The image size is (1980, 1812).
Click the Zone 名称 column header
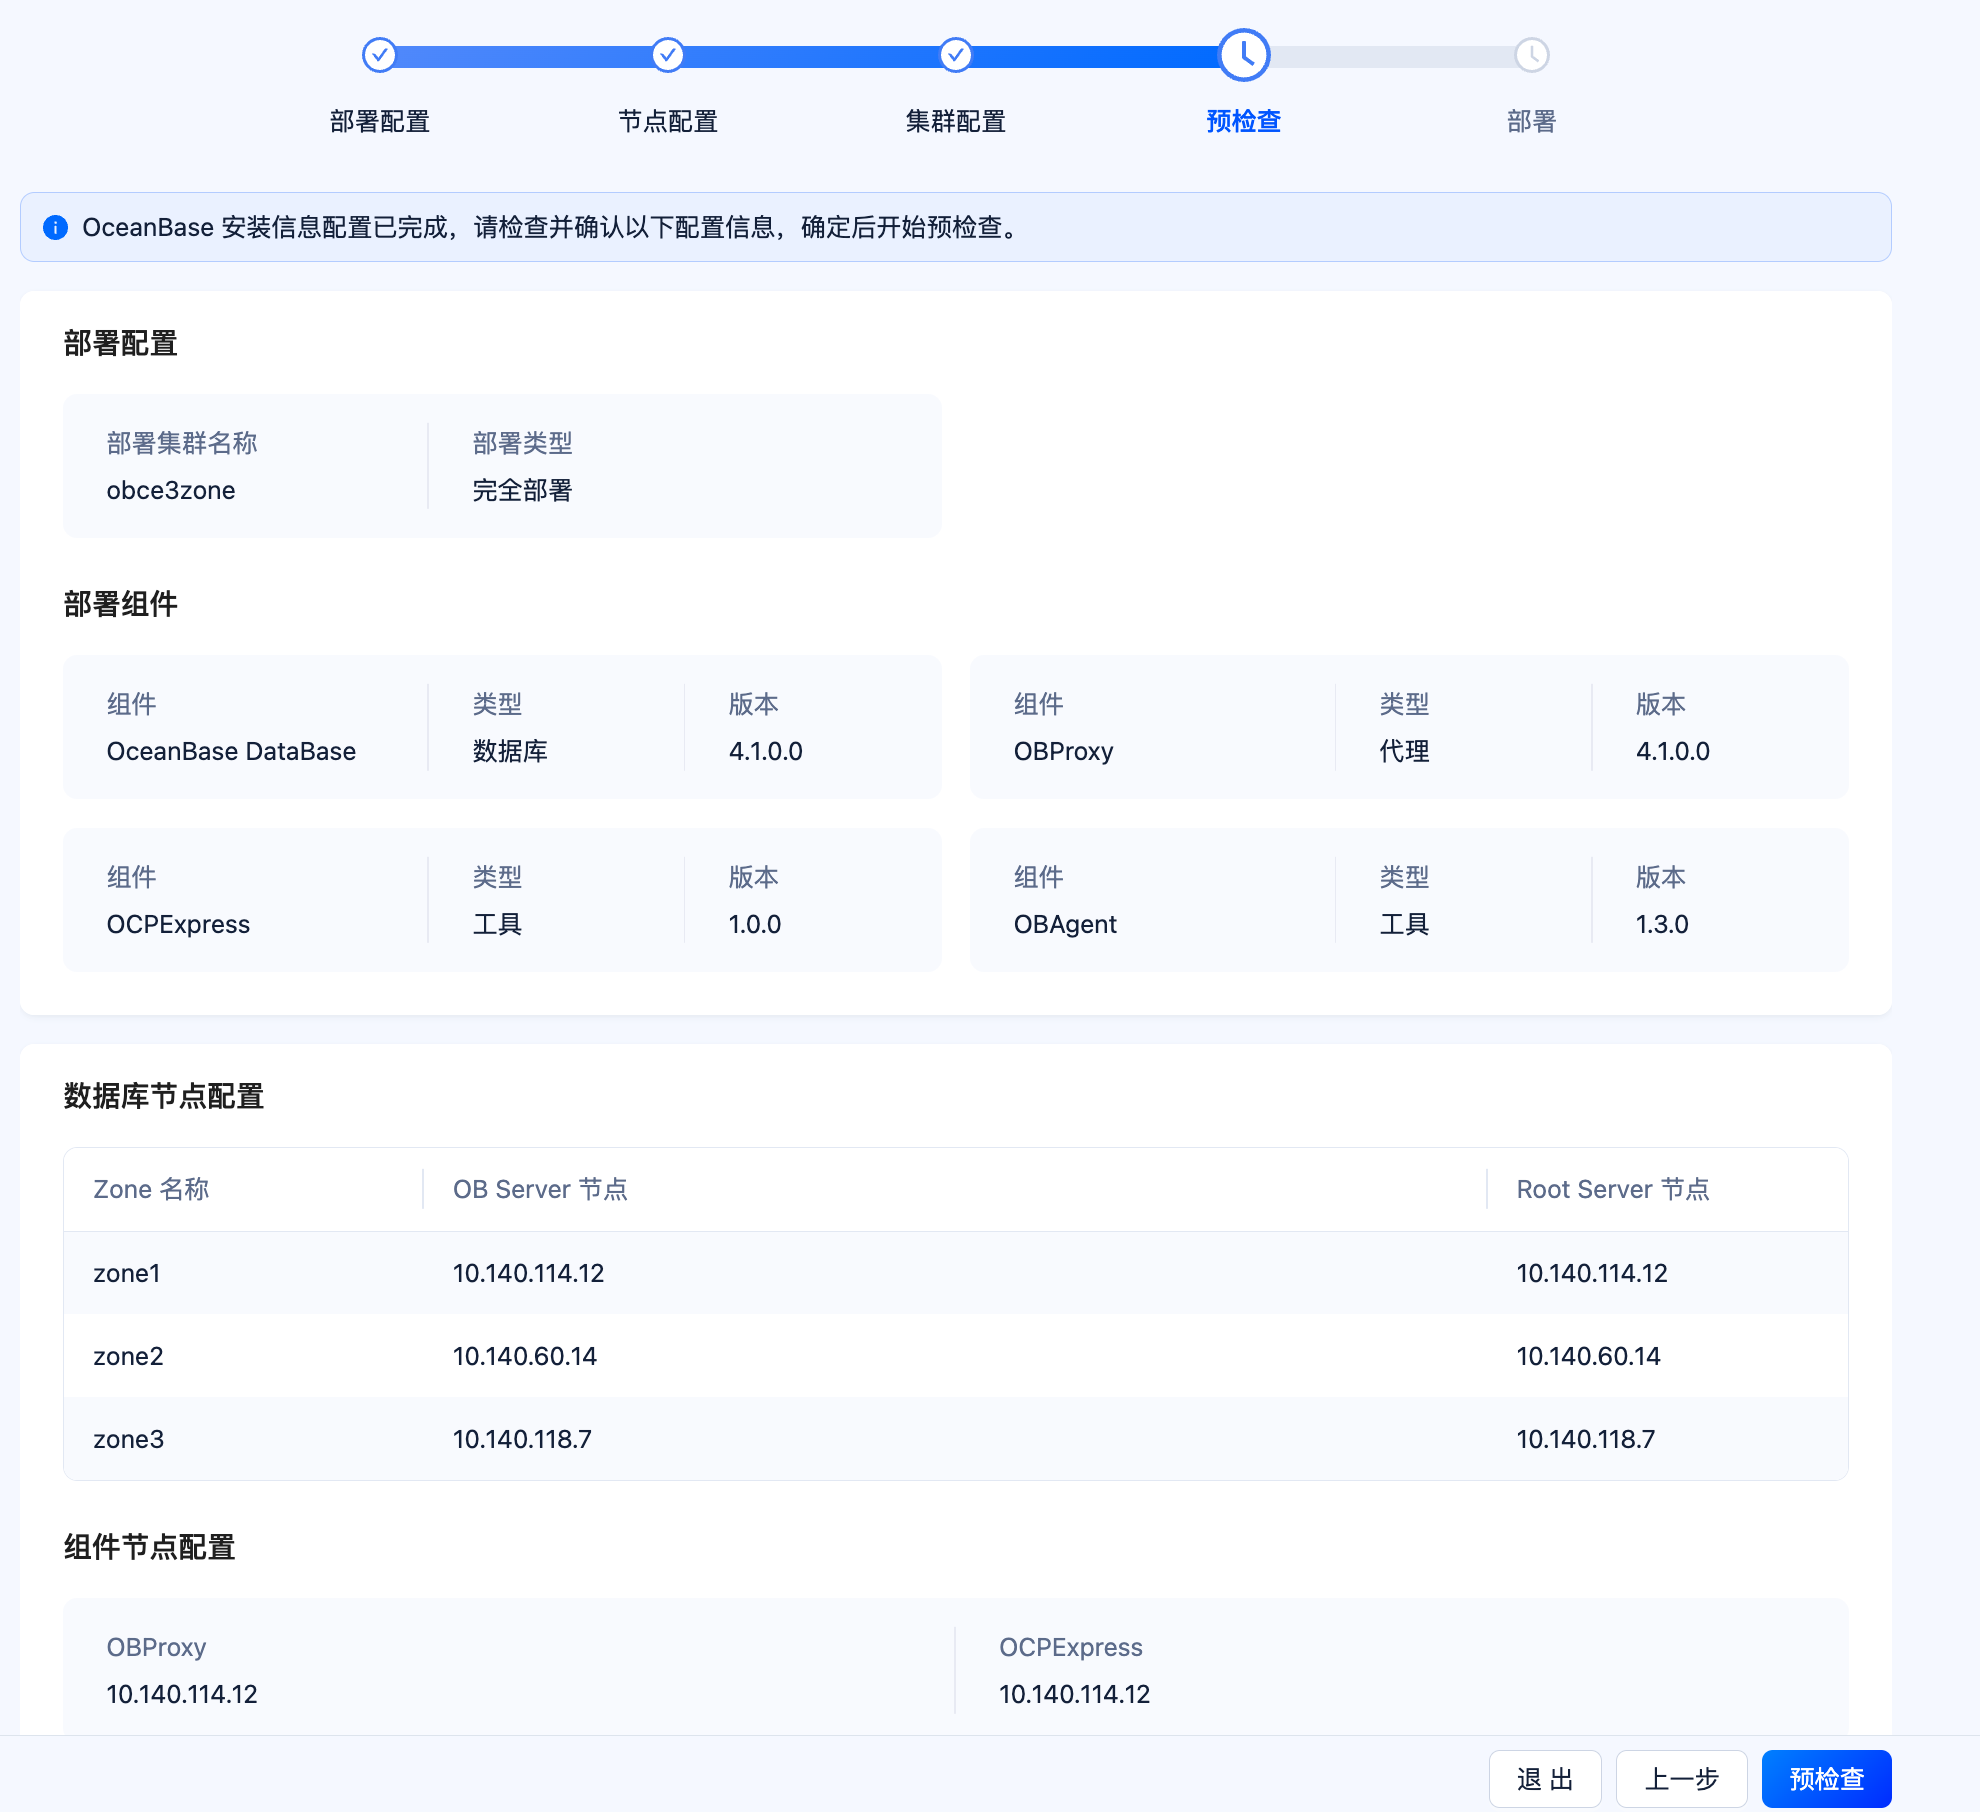151,1189
